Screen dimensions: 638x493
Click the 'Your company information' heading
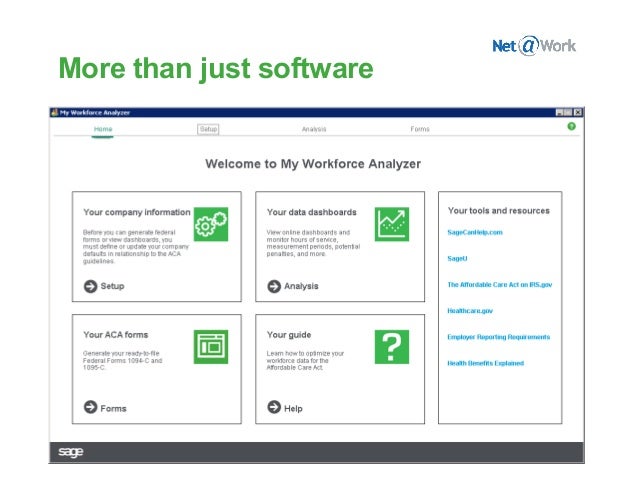[x=137, y=212]
